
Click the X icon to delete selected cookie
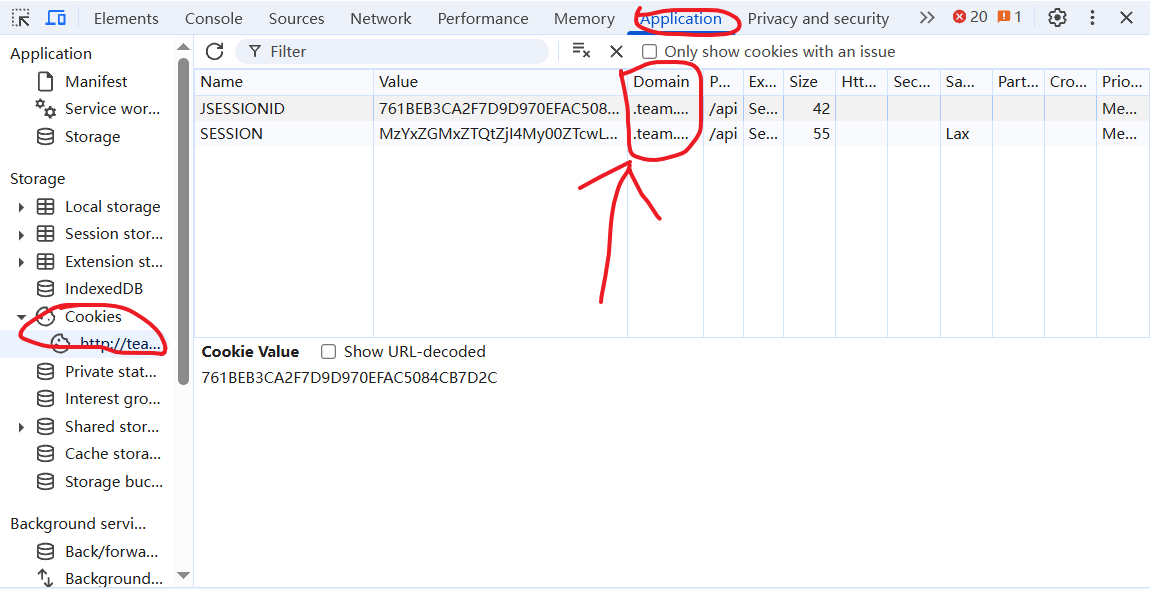click(x=616, y=51)
